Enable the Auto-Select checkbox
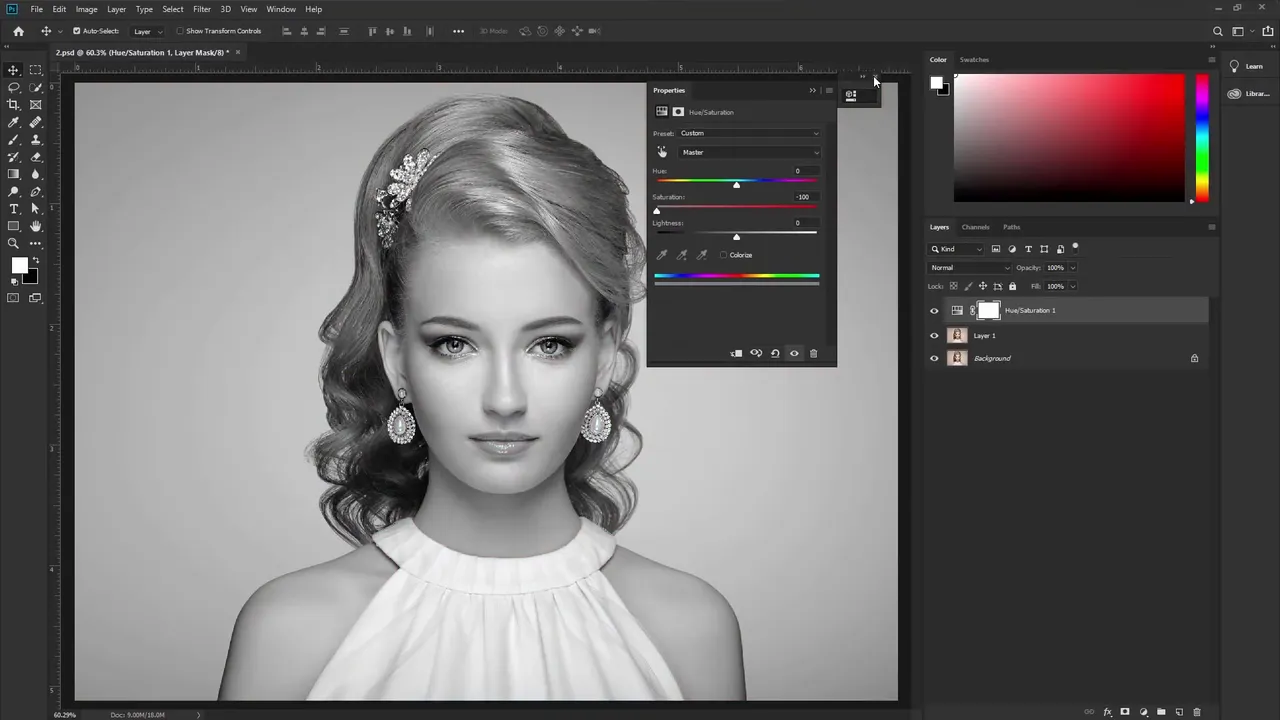Image resolution: width=1280 pixels, height=720 pixels. pyautogui.click(x=77, y=31)
